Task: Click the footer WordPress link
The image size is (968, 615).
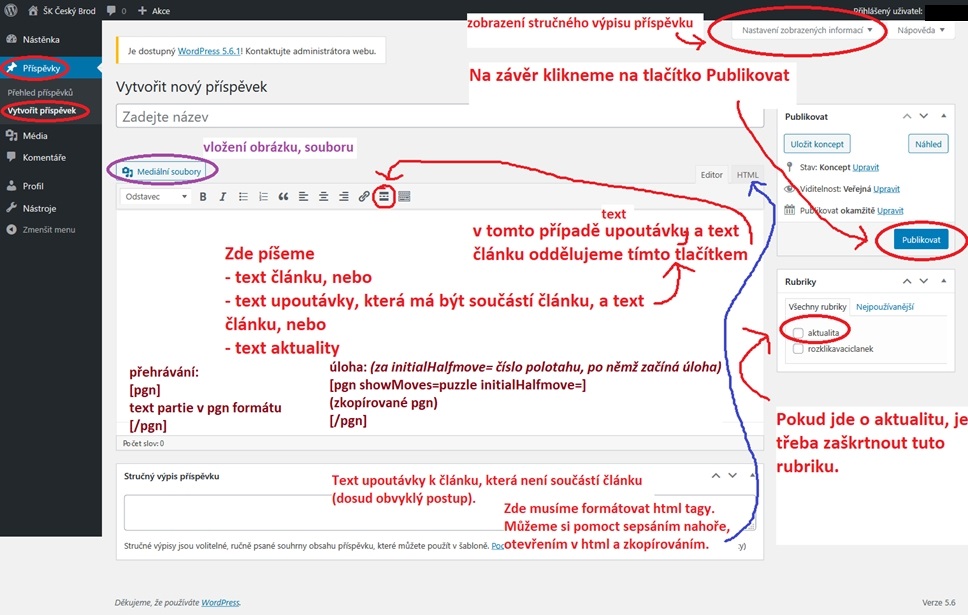Action: click(x=220, y=603)
